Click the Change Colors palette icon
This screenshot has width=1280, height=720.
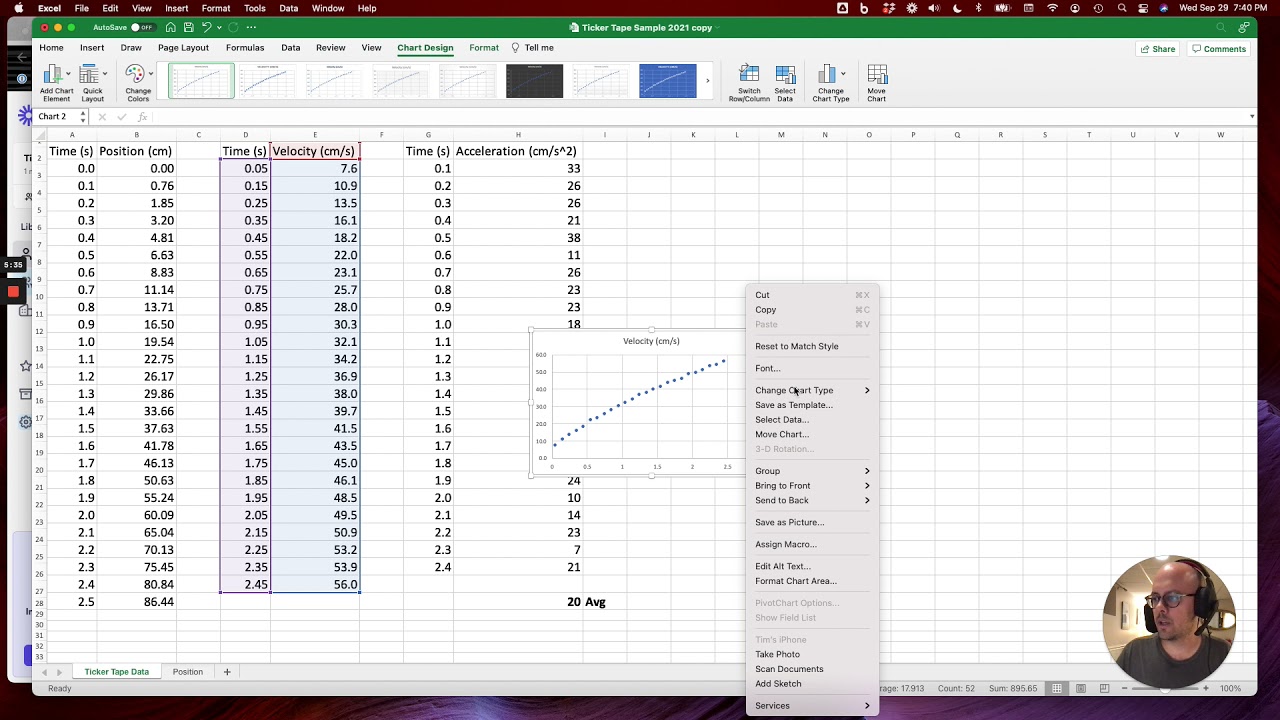pyautogui.click(x=134, y=74)
